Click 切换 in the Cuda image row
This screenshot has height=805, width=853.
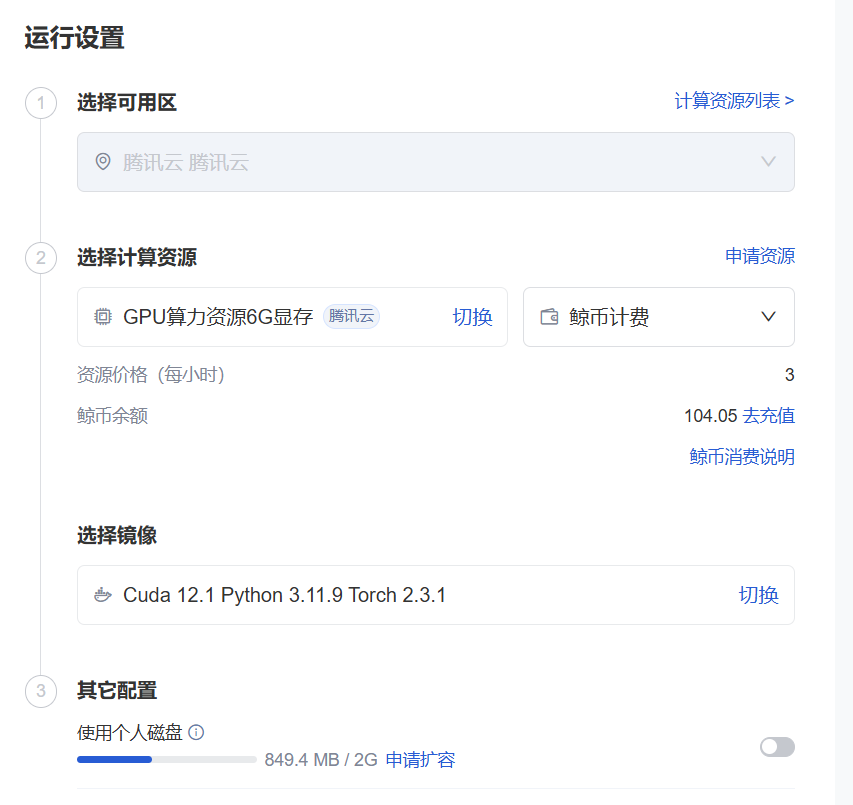click(758, 595)
